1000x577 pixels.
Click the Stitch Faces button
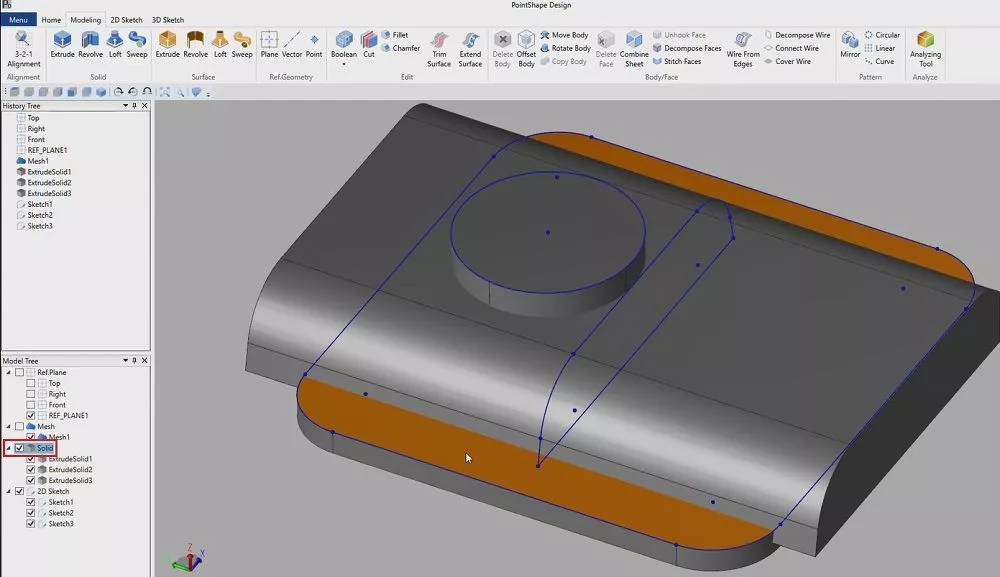coord(682,62)
